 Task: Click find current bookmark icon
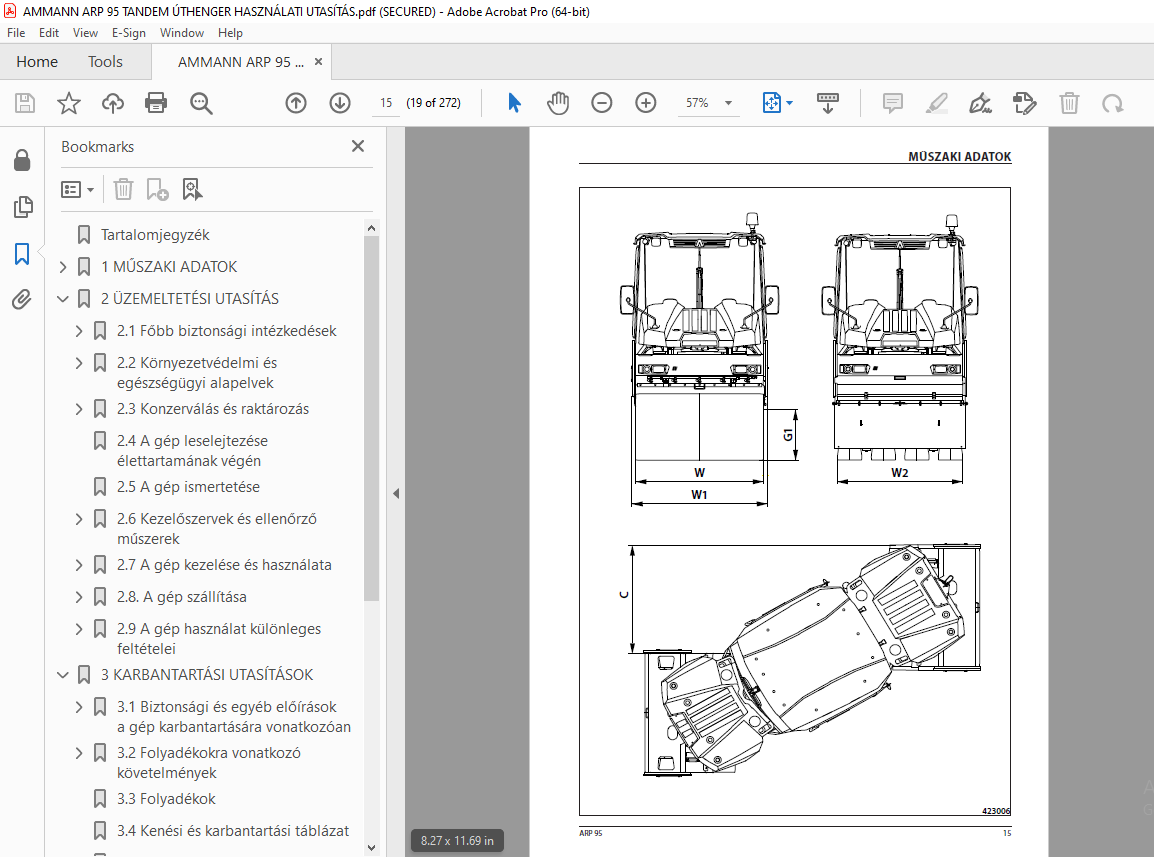click(x=192, y=189)
